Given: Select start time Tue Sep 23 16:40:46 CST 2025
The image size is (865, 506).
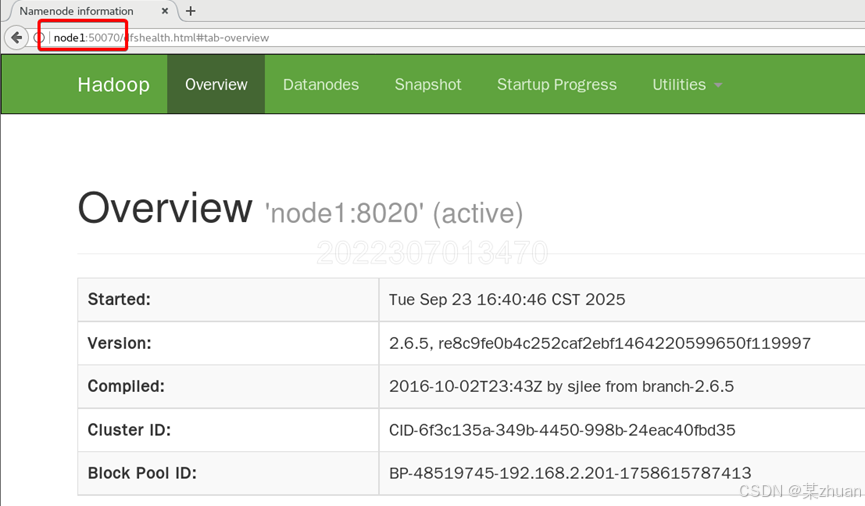Looking at the screenshot, I should tap(507, 300).
